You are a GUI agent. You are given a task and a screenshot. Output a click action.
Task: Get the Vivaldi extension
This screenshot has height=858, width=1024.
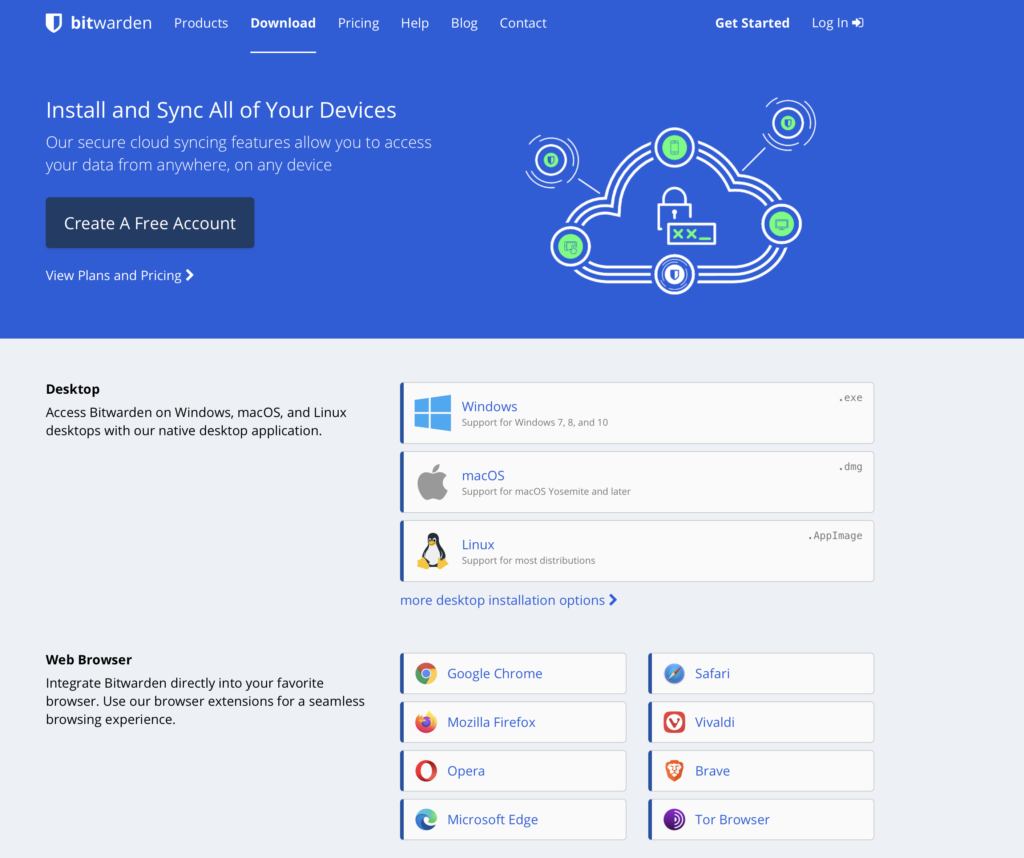pyautogui.click(x=761, y=722)
